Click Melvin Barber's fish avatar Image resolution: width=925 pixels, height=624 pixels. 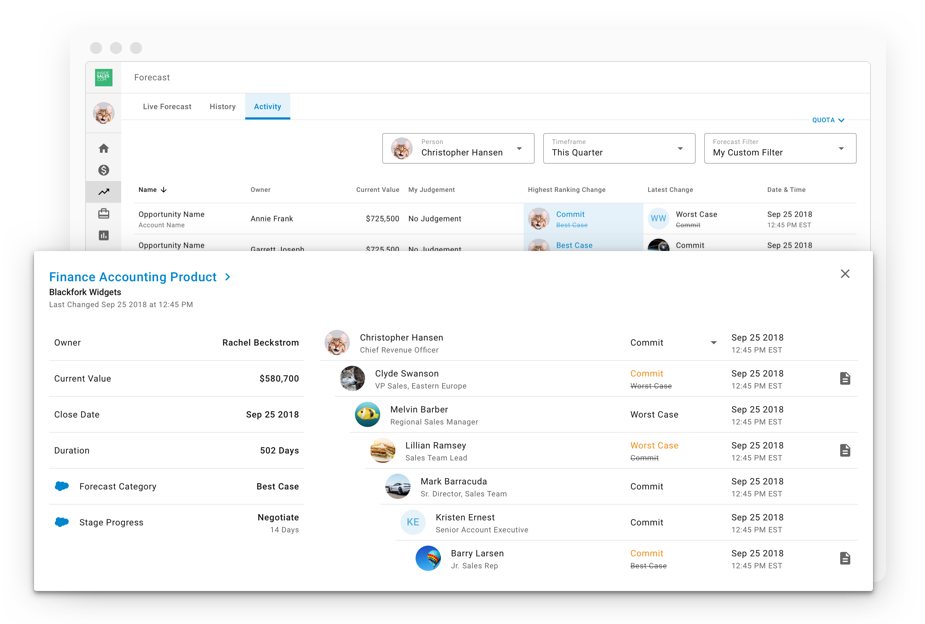[x=367, y=415]
